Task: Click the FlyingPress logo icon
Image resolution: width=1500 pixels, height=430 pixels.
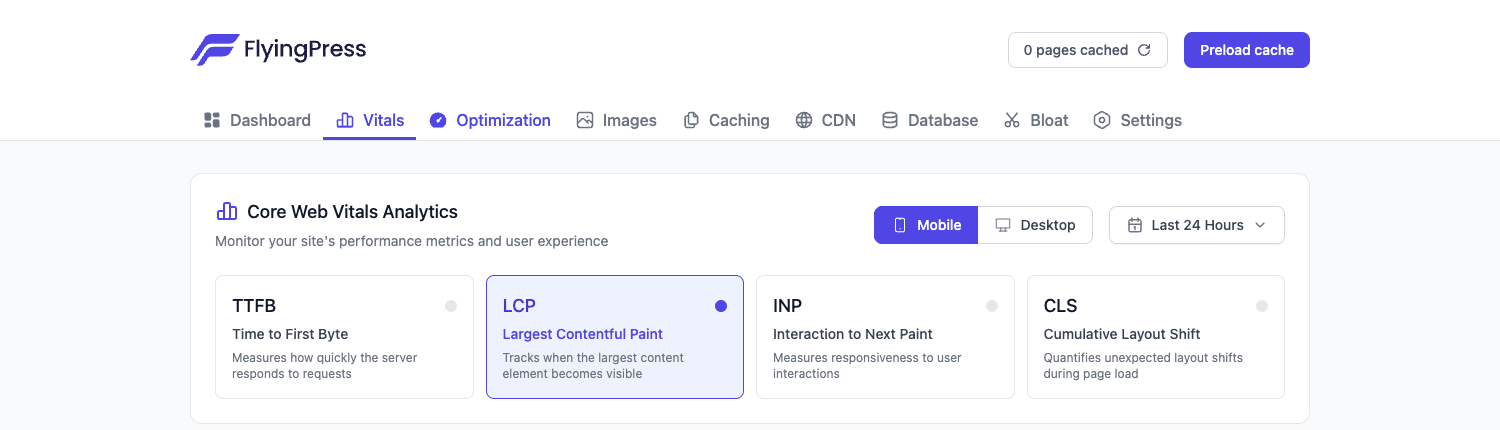Action: pos(214,50)
